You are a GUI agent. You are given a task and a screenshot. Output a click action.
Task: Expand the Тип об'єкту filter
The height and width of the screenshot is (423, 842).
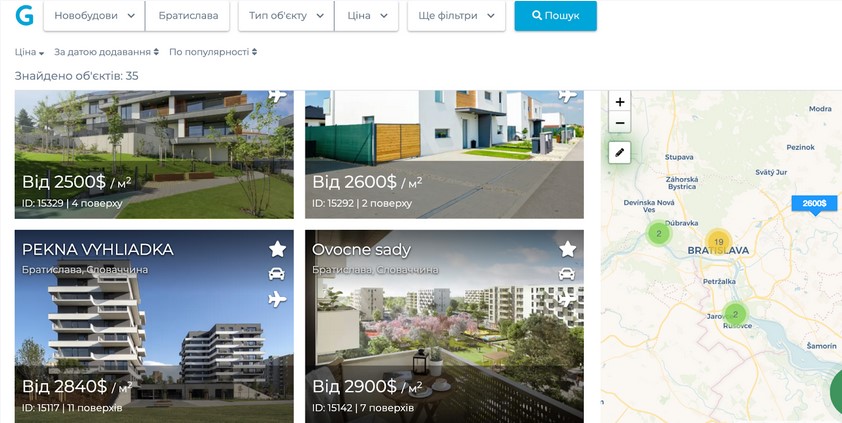point(286,16)
